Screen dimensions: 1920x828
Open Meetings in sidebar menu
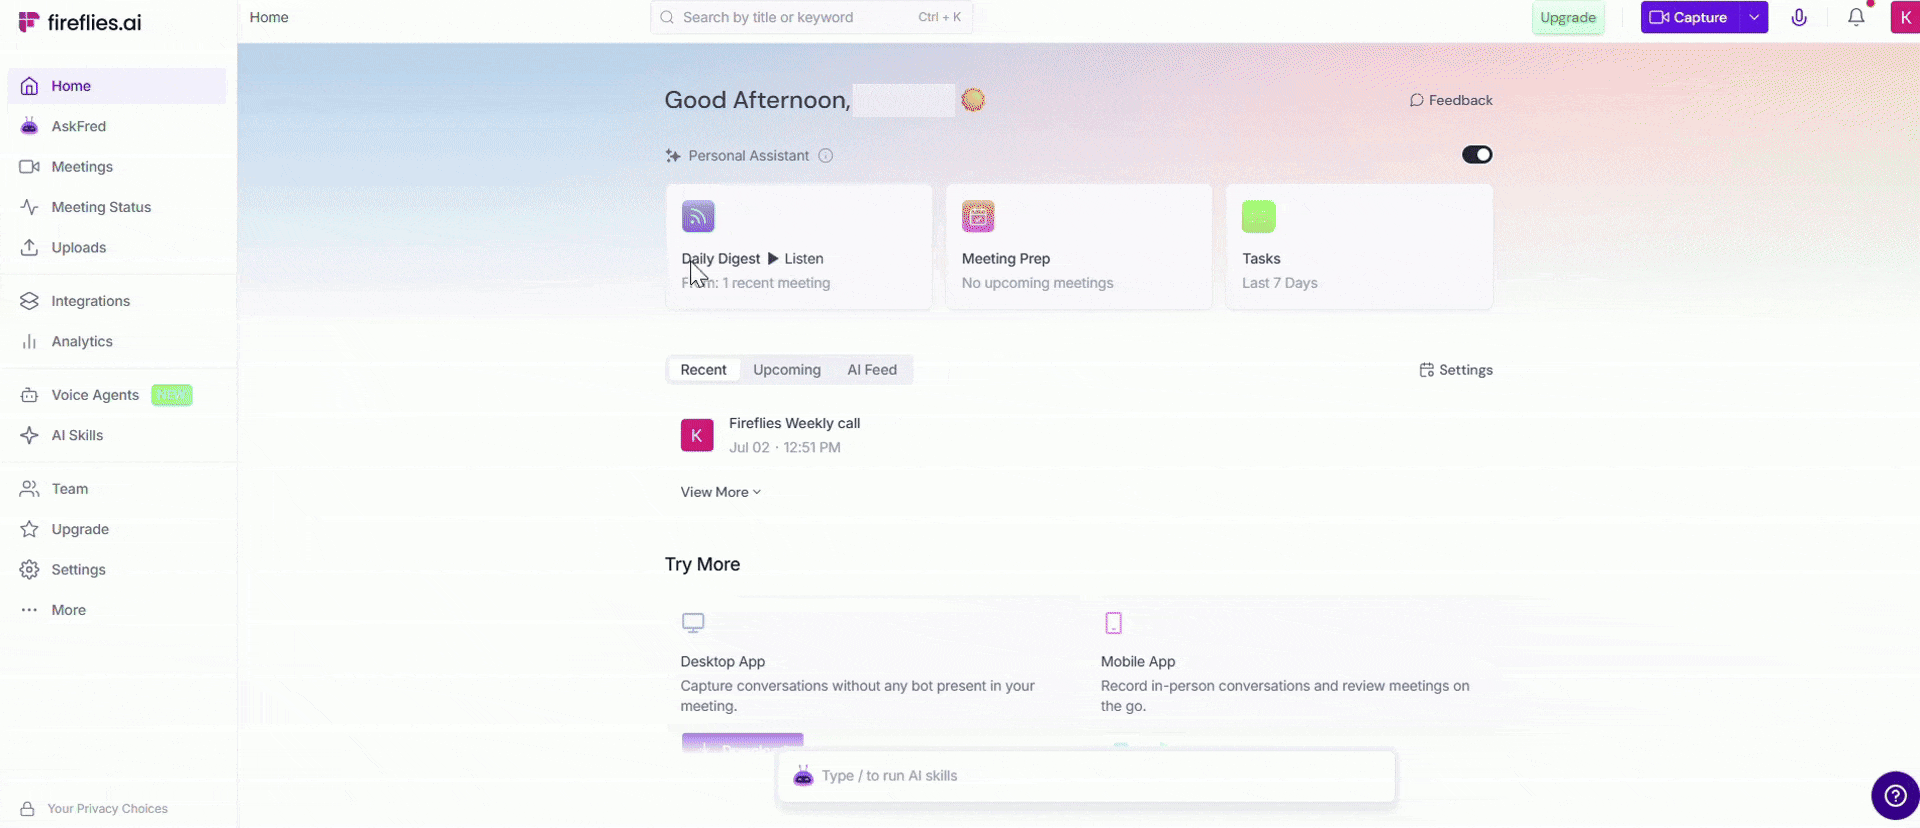tap(117, 167)
